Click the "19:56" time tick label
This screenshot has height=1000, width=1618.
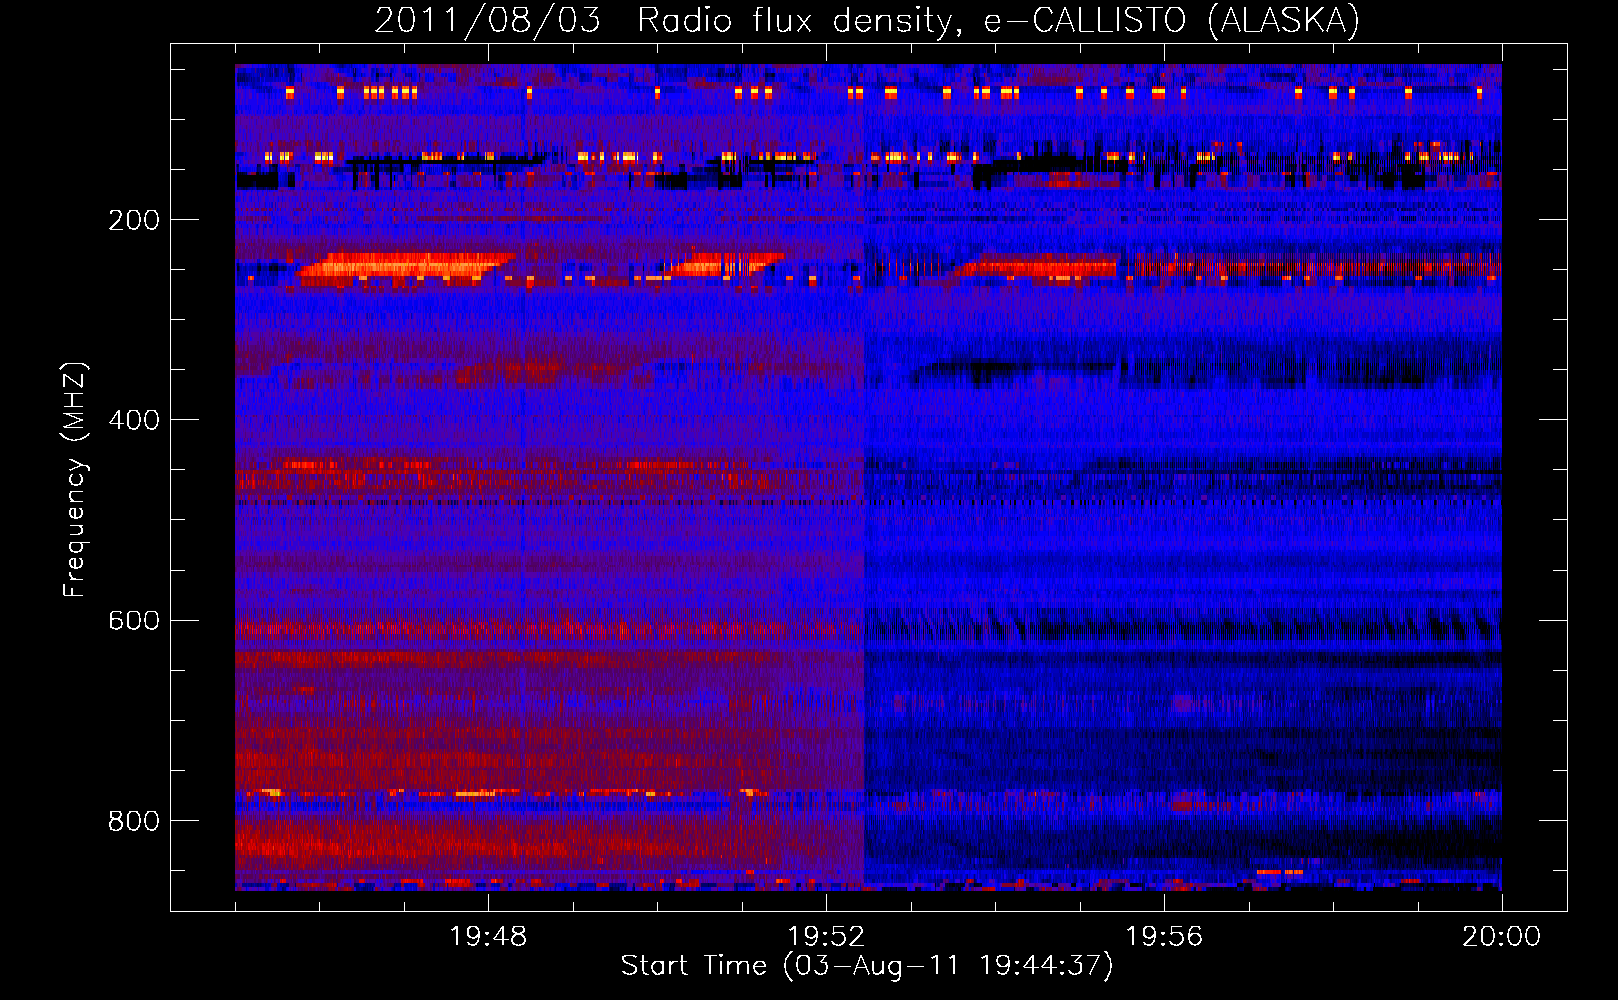point(1164,937)
